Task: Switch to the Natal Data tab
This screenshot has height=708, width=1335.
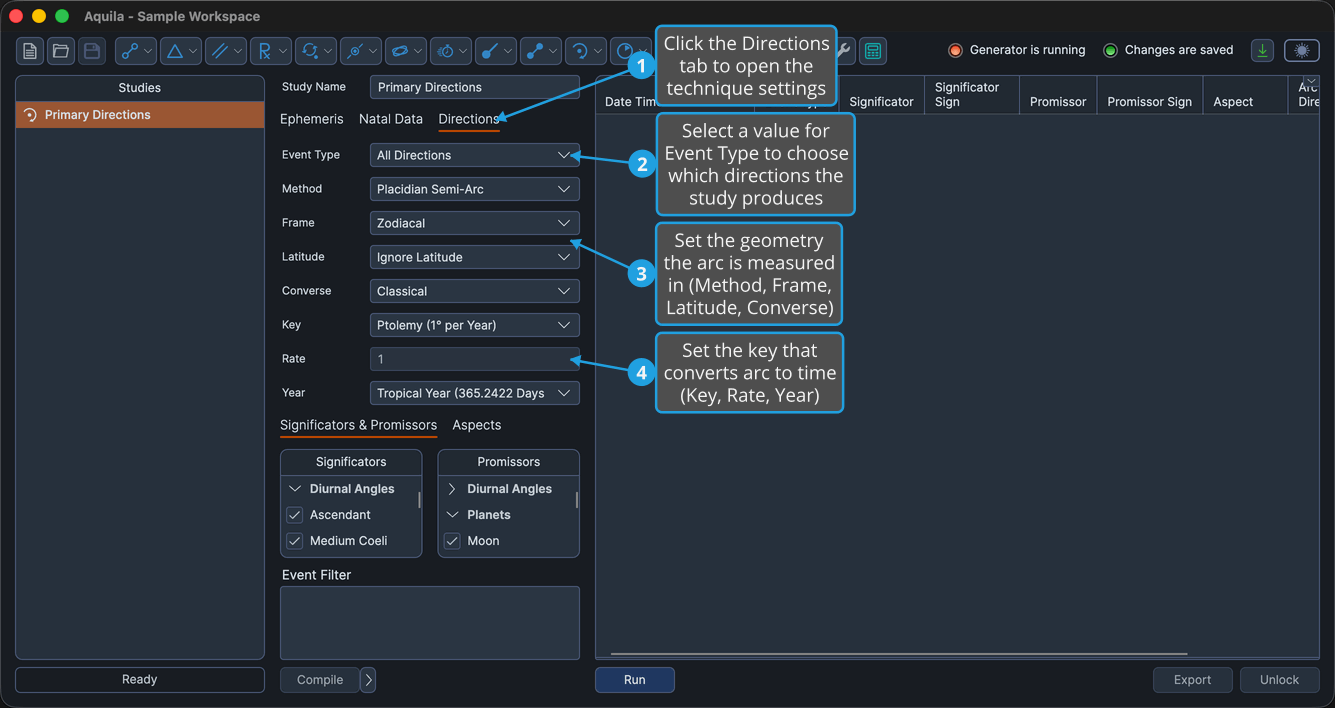Action: pos(391,119)
